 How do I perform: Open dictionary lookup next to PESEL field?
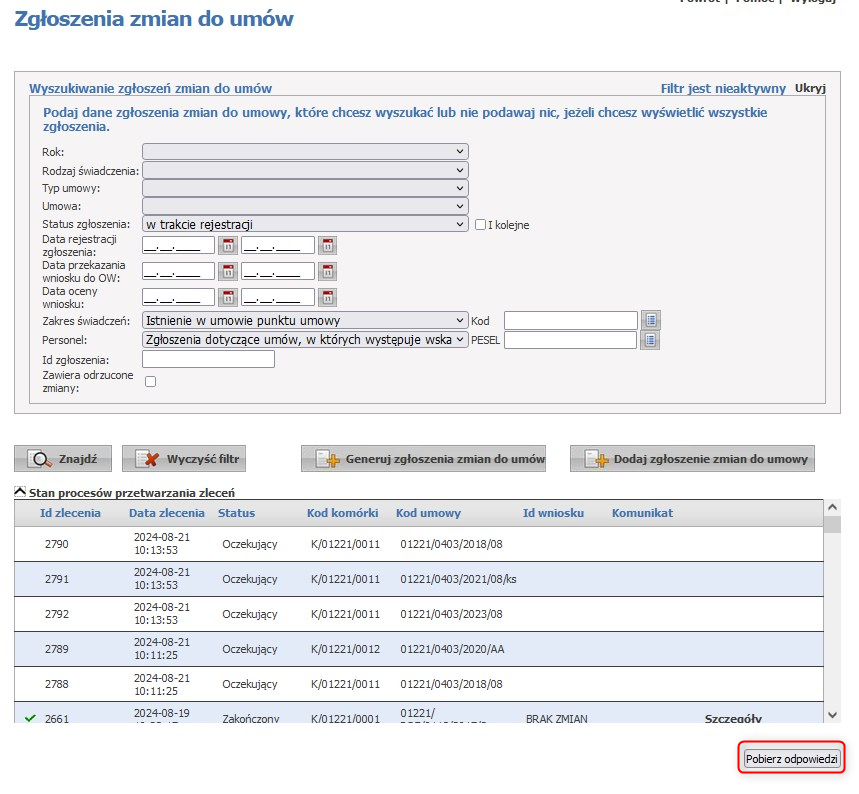pyautogui.click(x=651, y=340)
